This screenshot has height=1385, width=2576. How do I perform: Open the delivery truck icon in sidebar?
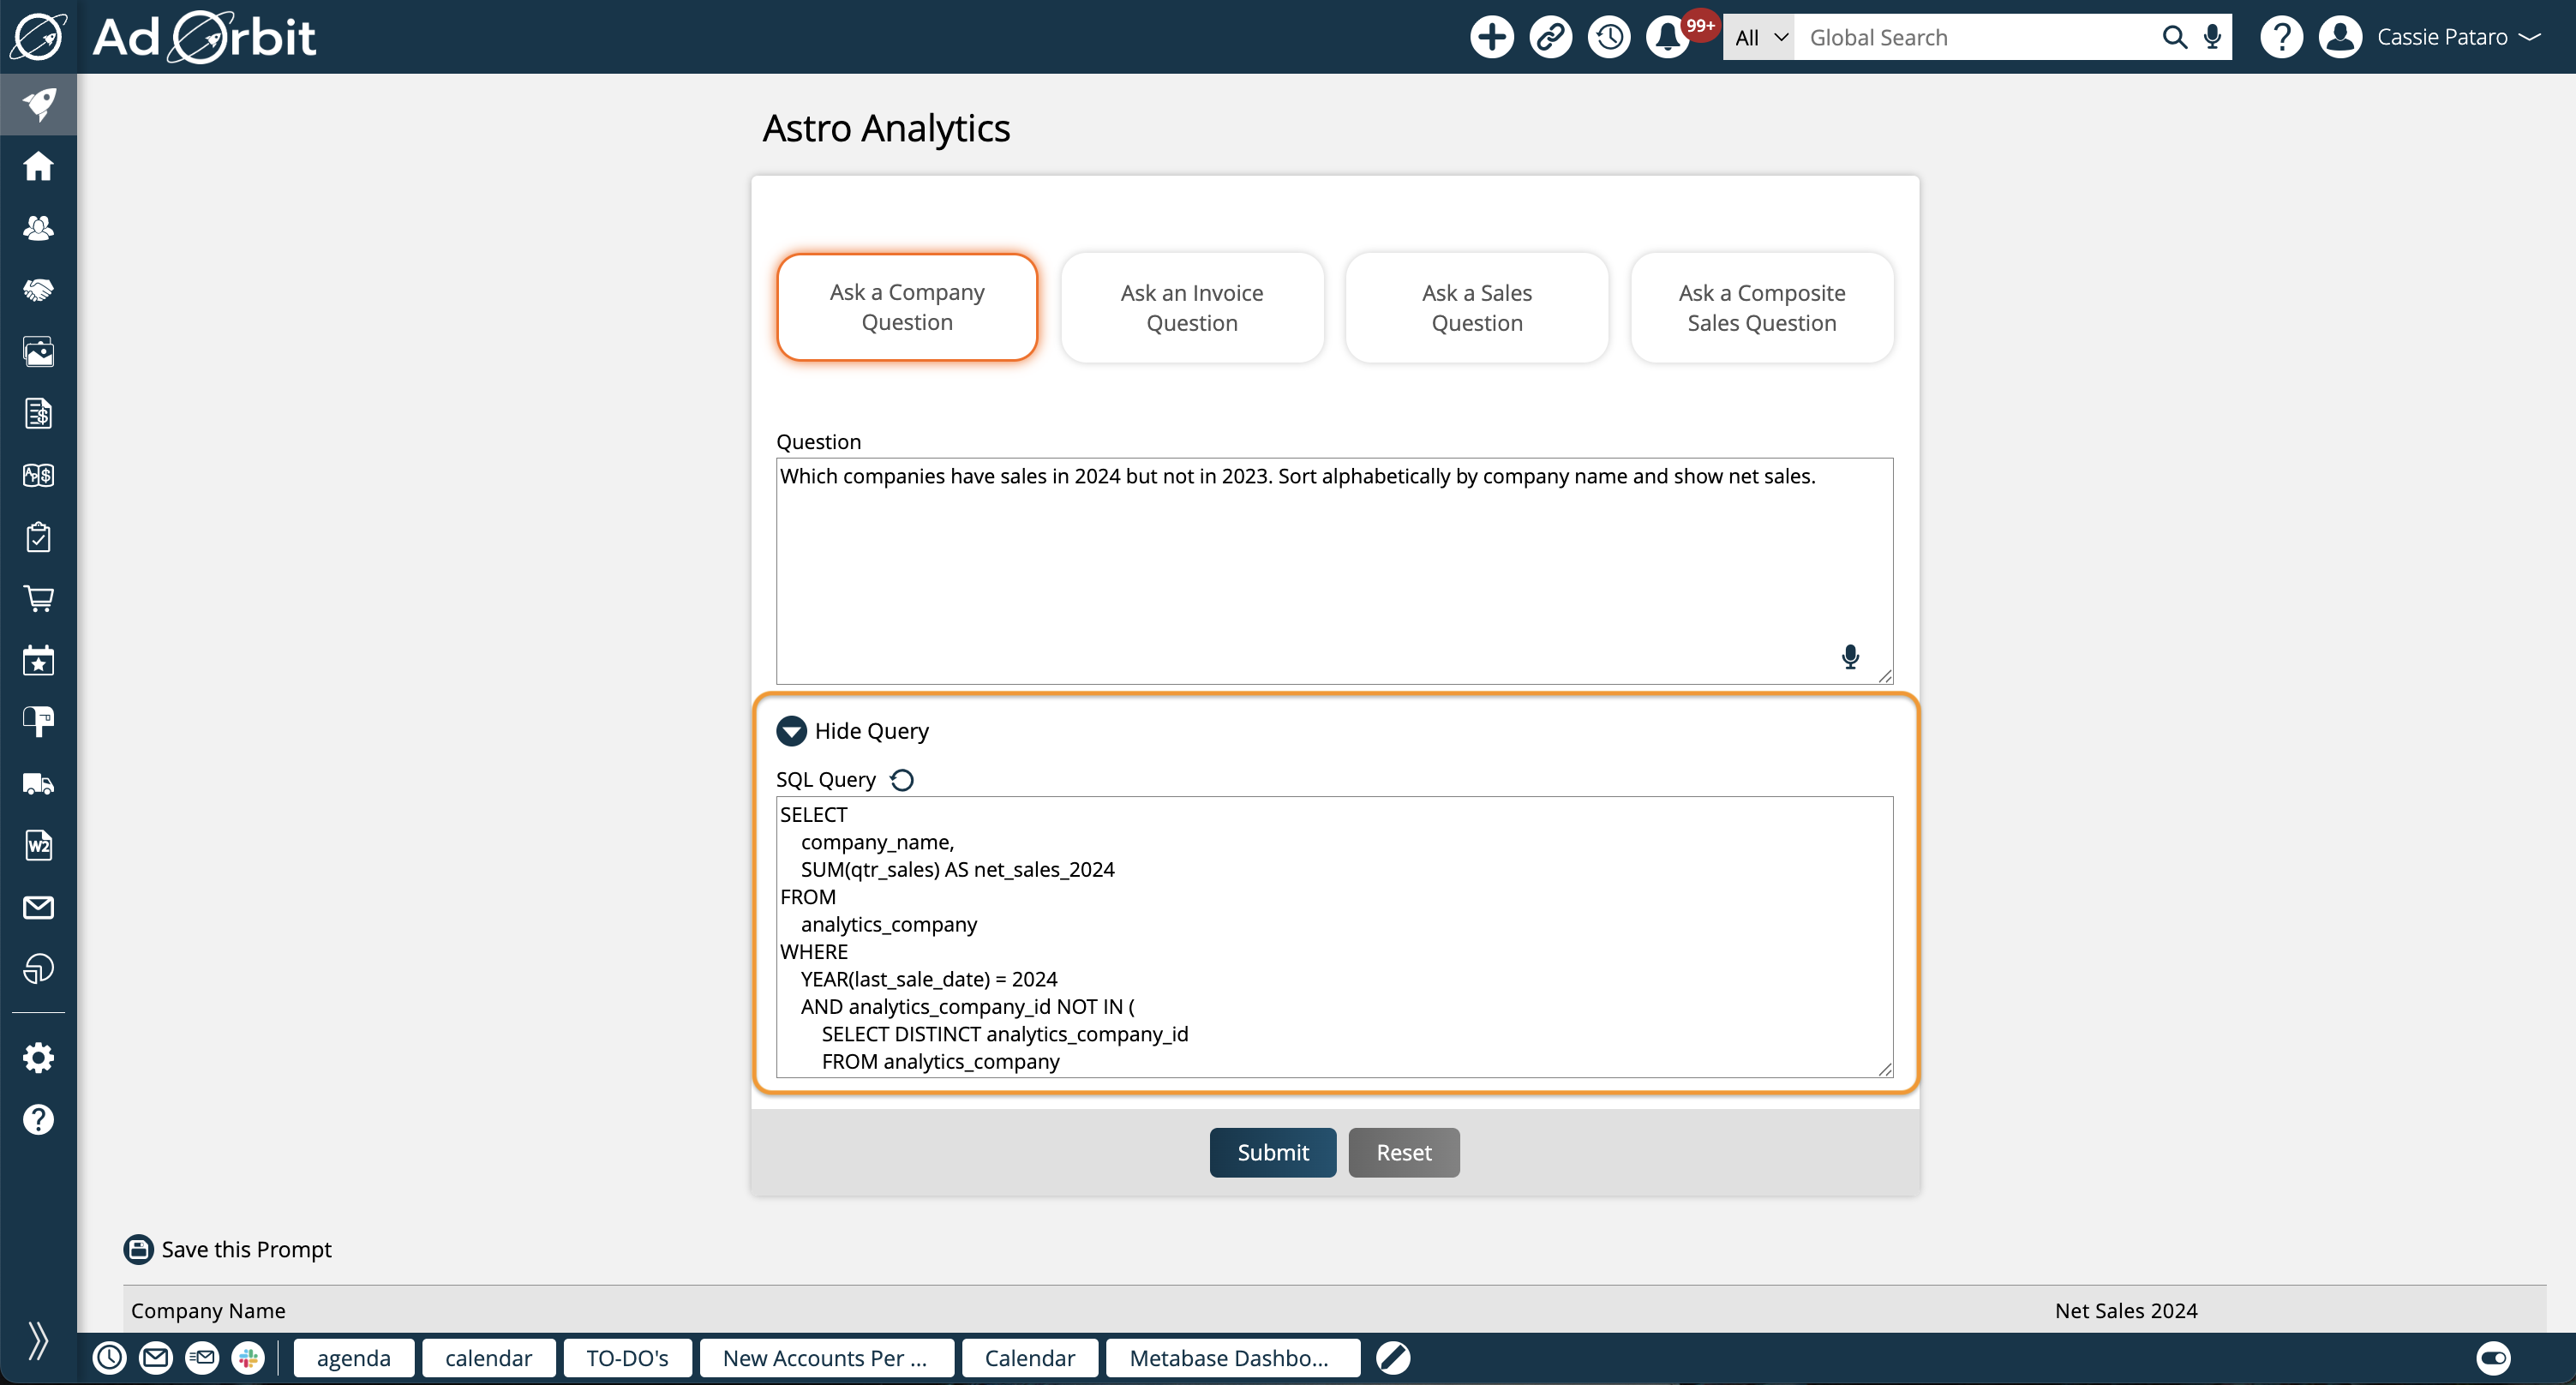tap(38, 784)
